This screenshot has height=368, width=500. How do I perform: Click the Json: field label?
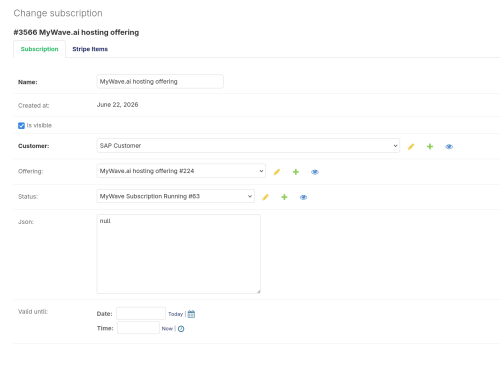click(x=26, y=222)
